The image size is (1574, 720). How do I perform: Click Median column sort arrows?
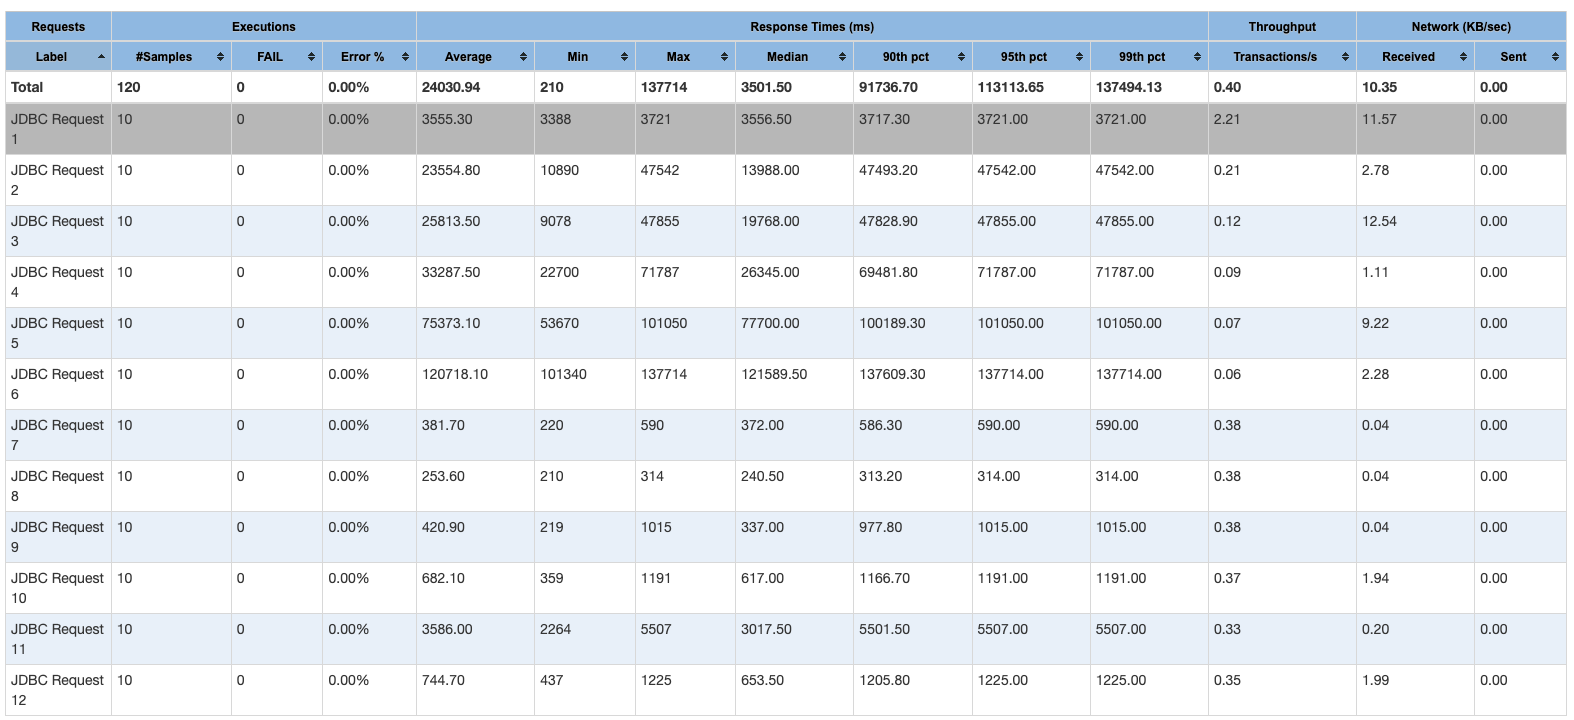pyautogui.click(x=842, y=57)
